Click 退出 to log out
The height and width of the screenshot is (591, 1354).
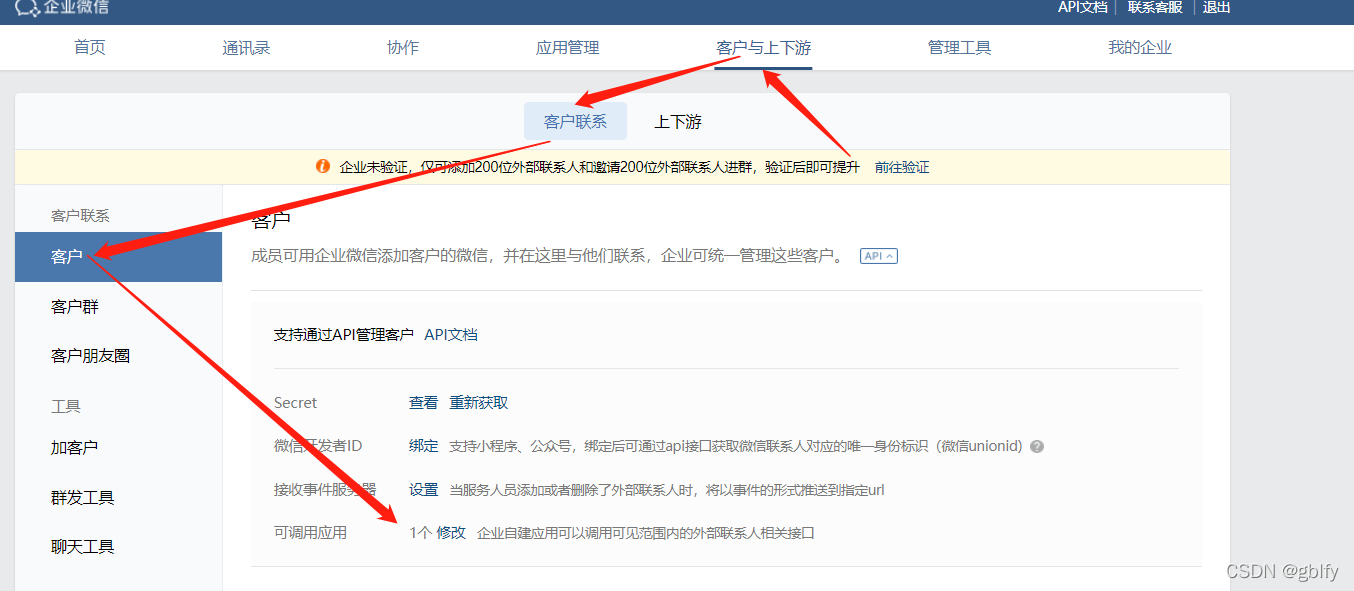[x=1216, y=7]
